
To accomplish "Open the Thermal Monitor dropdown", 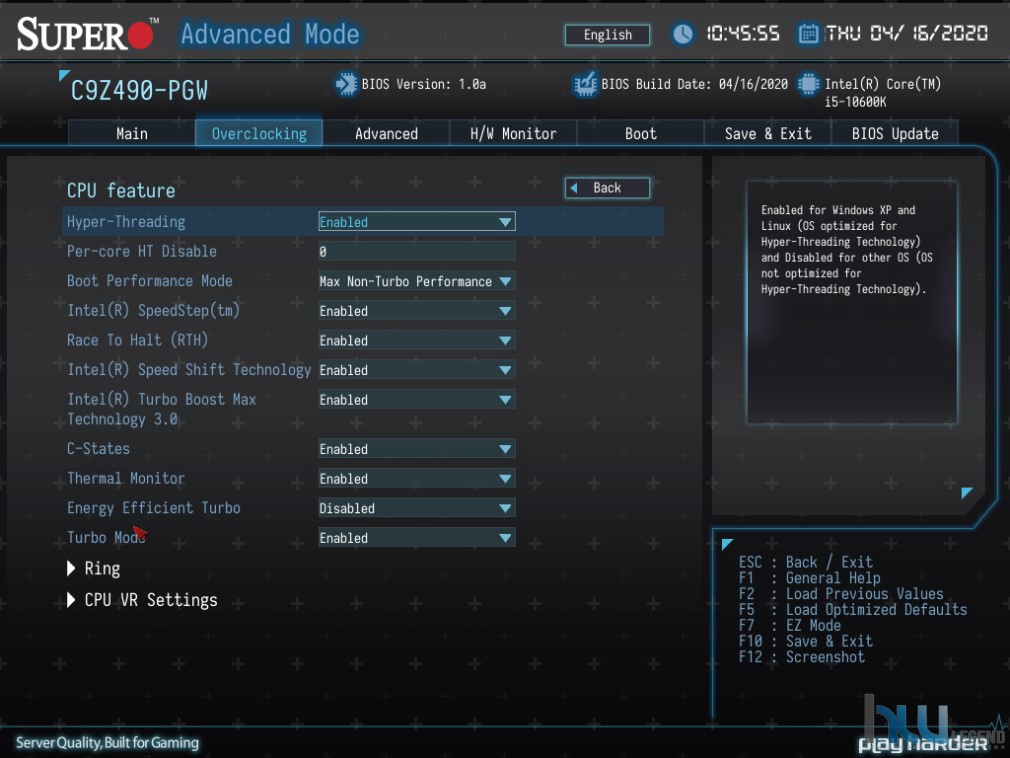I will coord(417,478).
